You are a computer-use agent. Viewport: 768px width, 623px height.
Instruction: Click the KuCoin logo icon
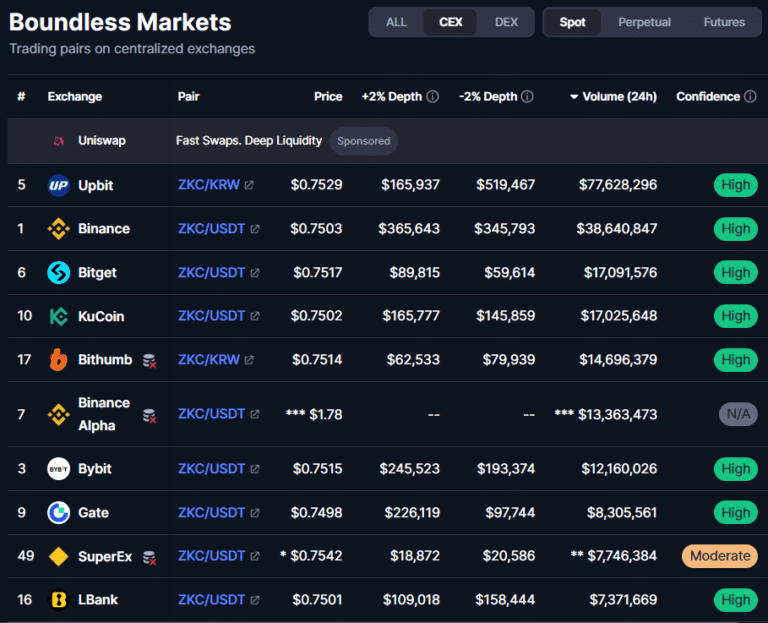(x=59, y=317)
